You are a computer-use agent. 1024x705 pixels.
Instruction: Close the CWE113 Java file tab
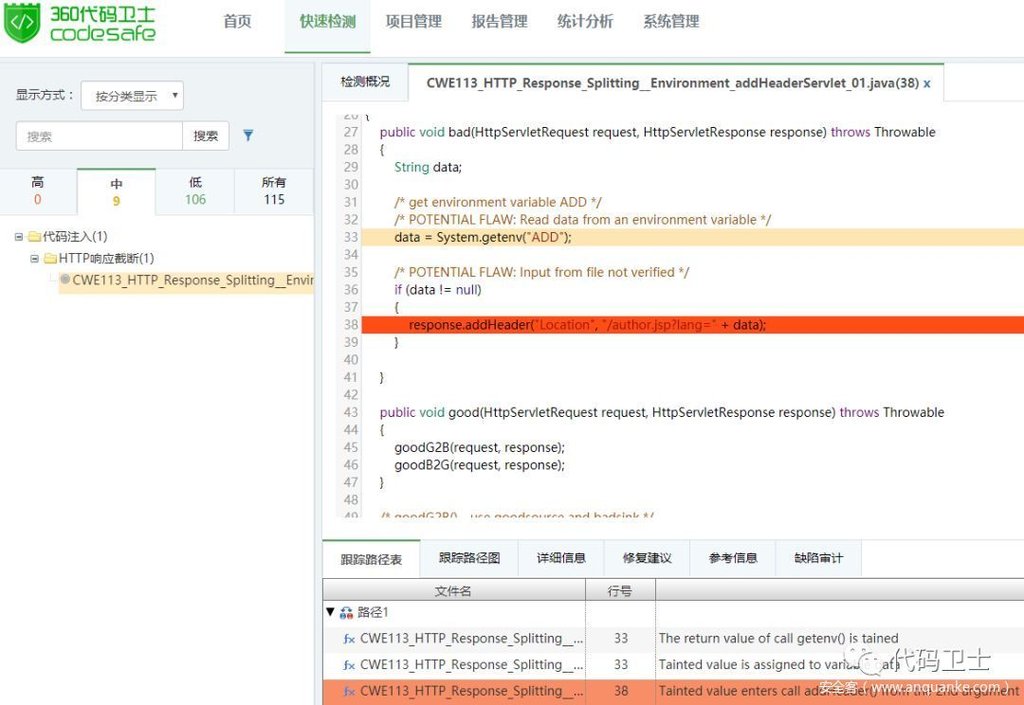point(927,84)
